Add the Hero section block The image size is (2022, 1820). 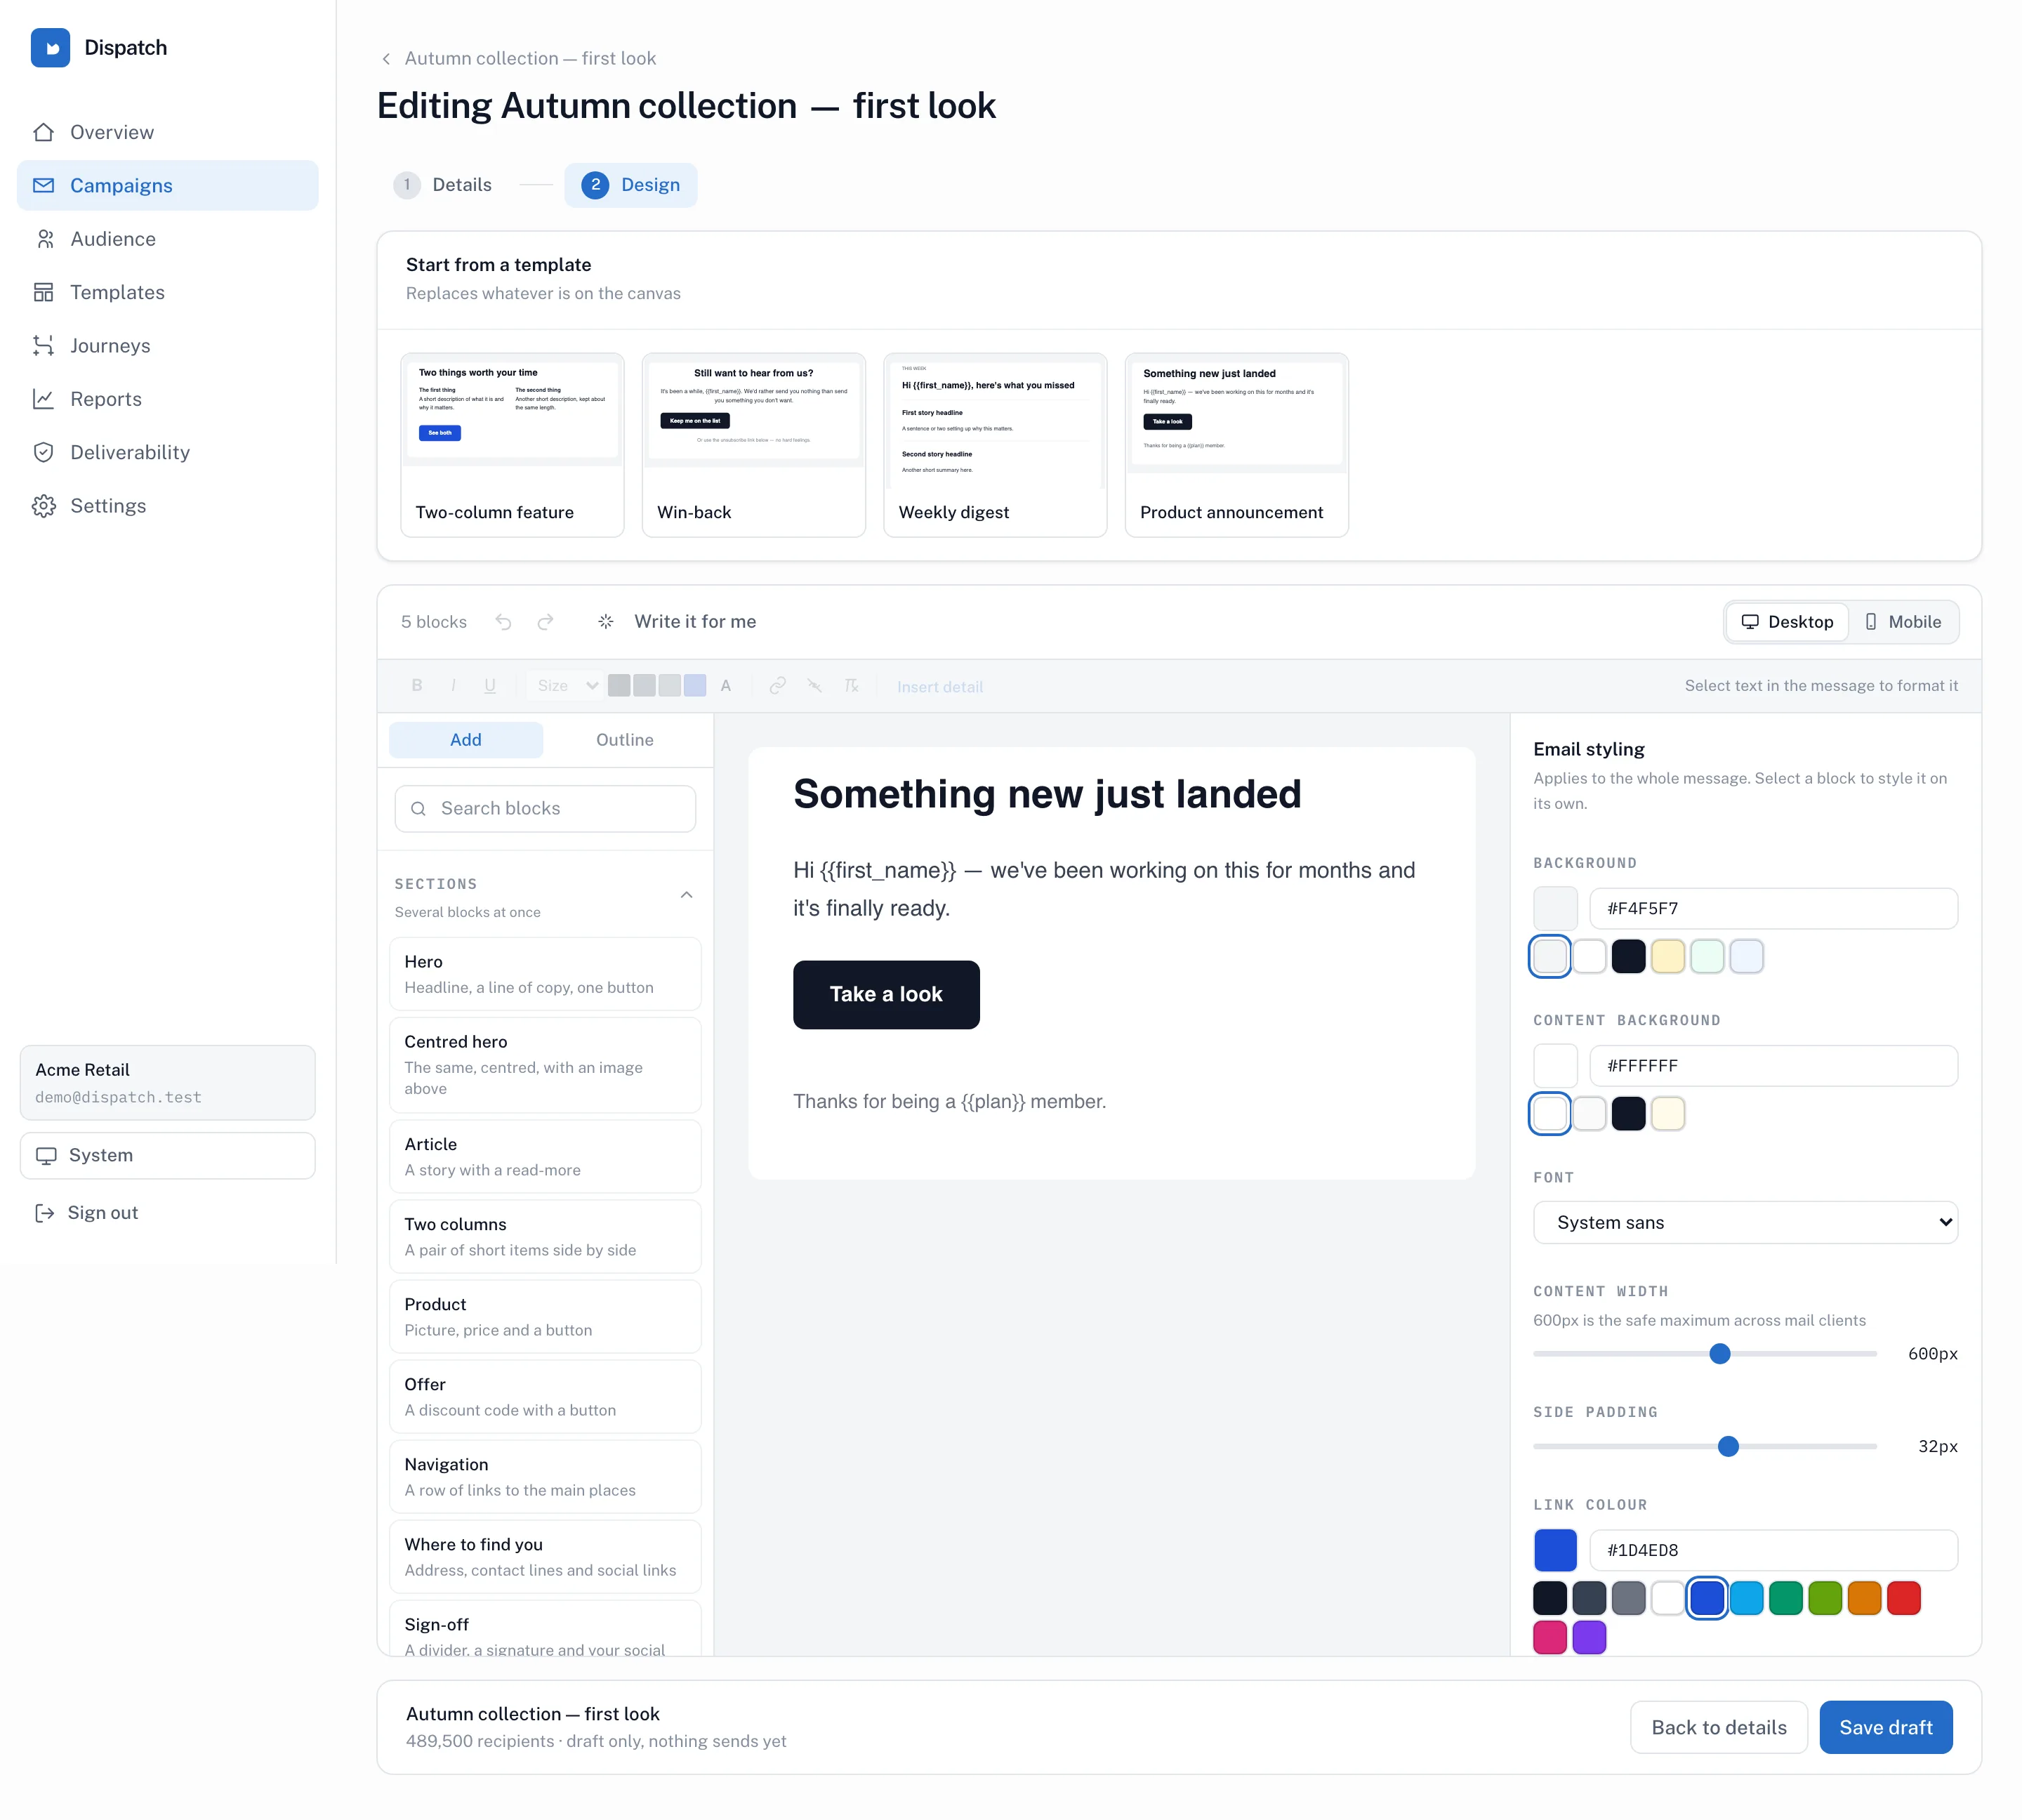(545, 974)
